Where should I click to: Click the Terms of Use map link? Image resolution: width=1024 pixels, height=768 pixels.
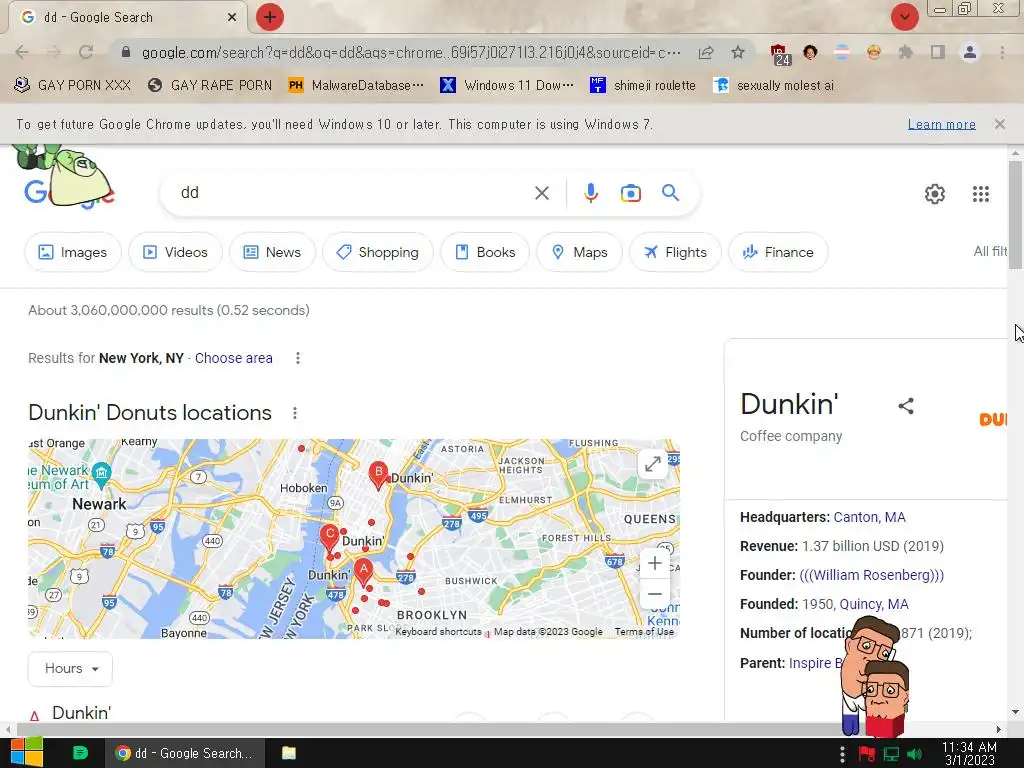tap(644, 632)
